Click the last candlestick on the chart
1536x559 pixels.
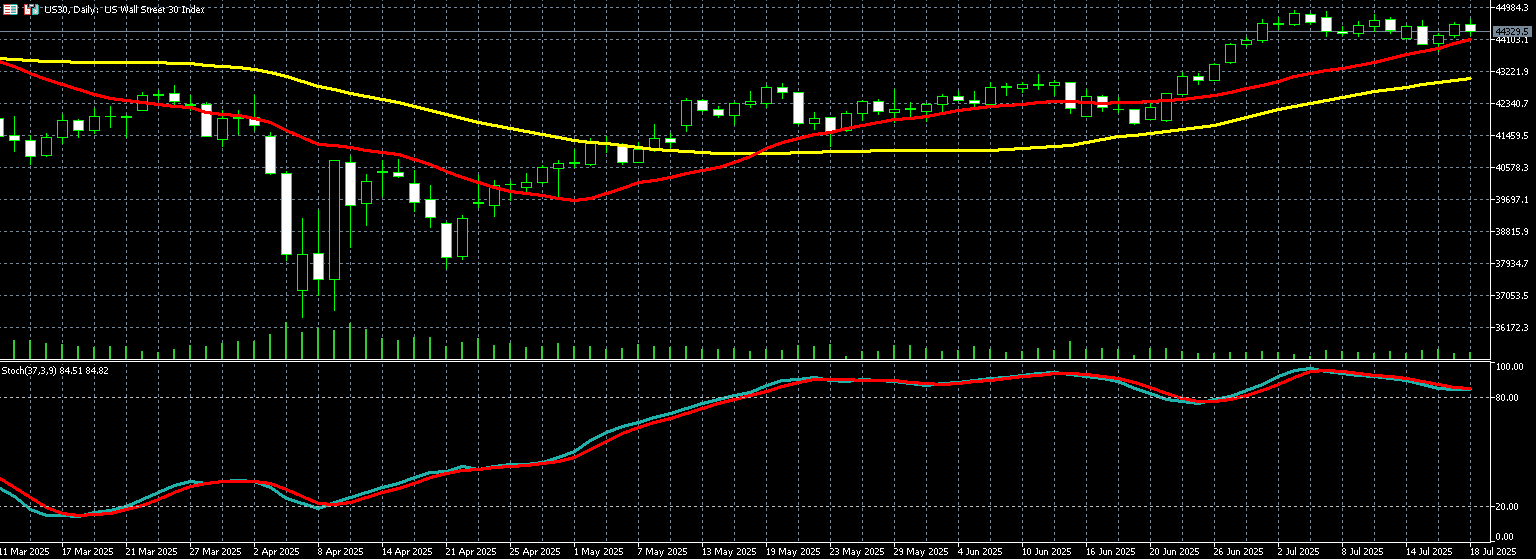1470,28
